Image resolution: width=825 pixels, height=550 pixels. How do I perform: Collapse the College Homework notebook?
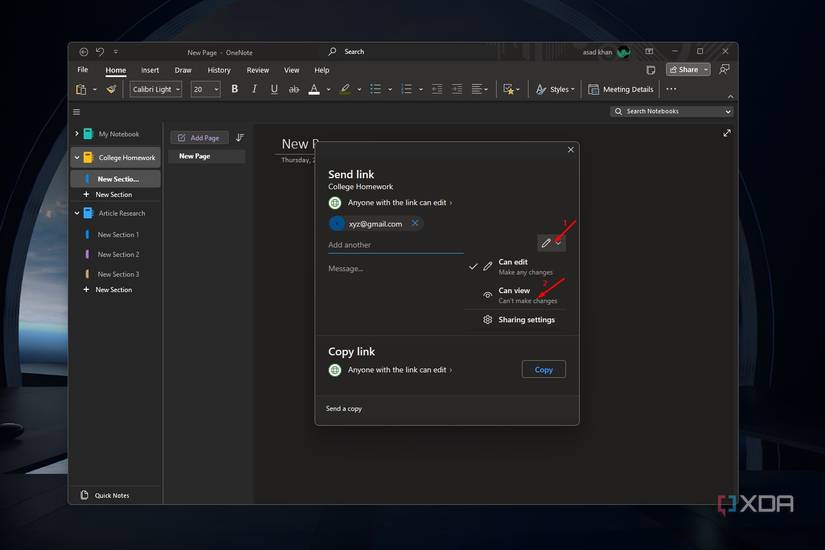(77, 157)
